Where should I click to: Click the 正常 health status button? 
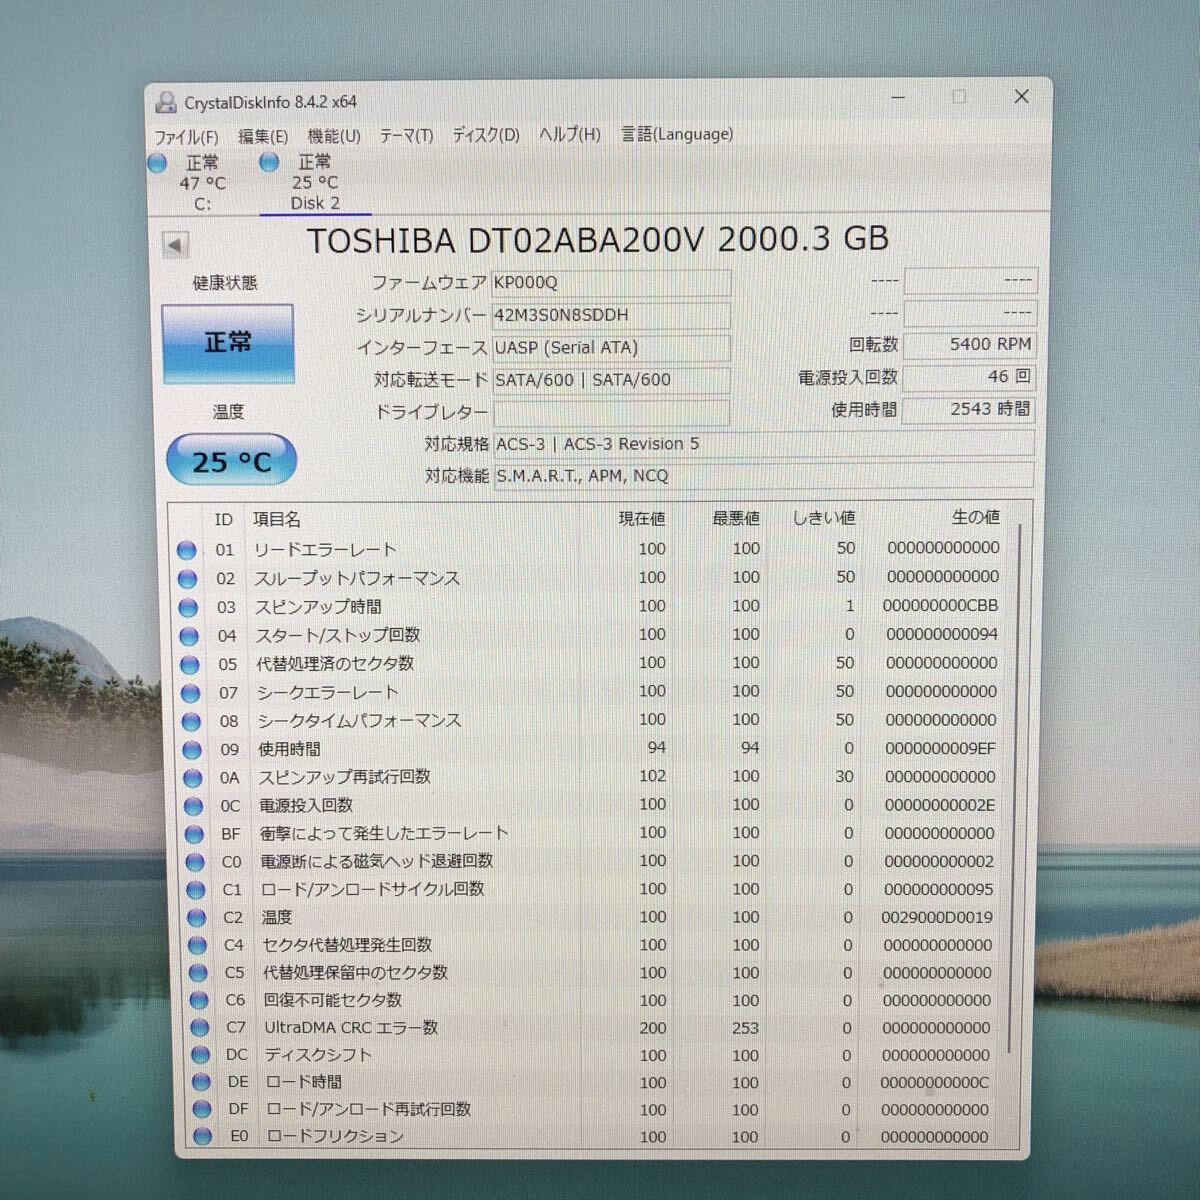228,343
